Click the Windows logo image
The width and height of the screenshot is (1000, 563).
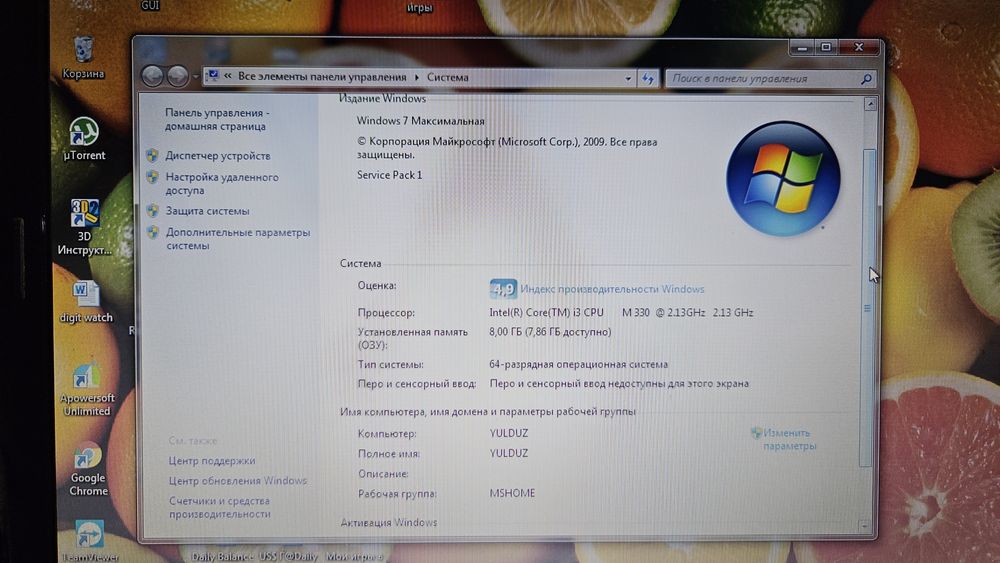point(783,179)
